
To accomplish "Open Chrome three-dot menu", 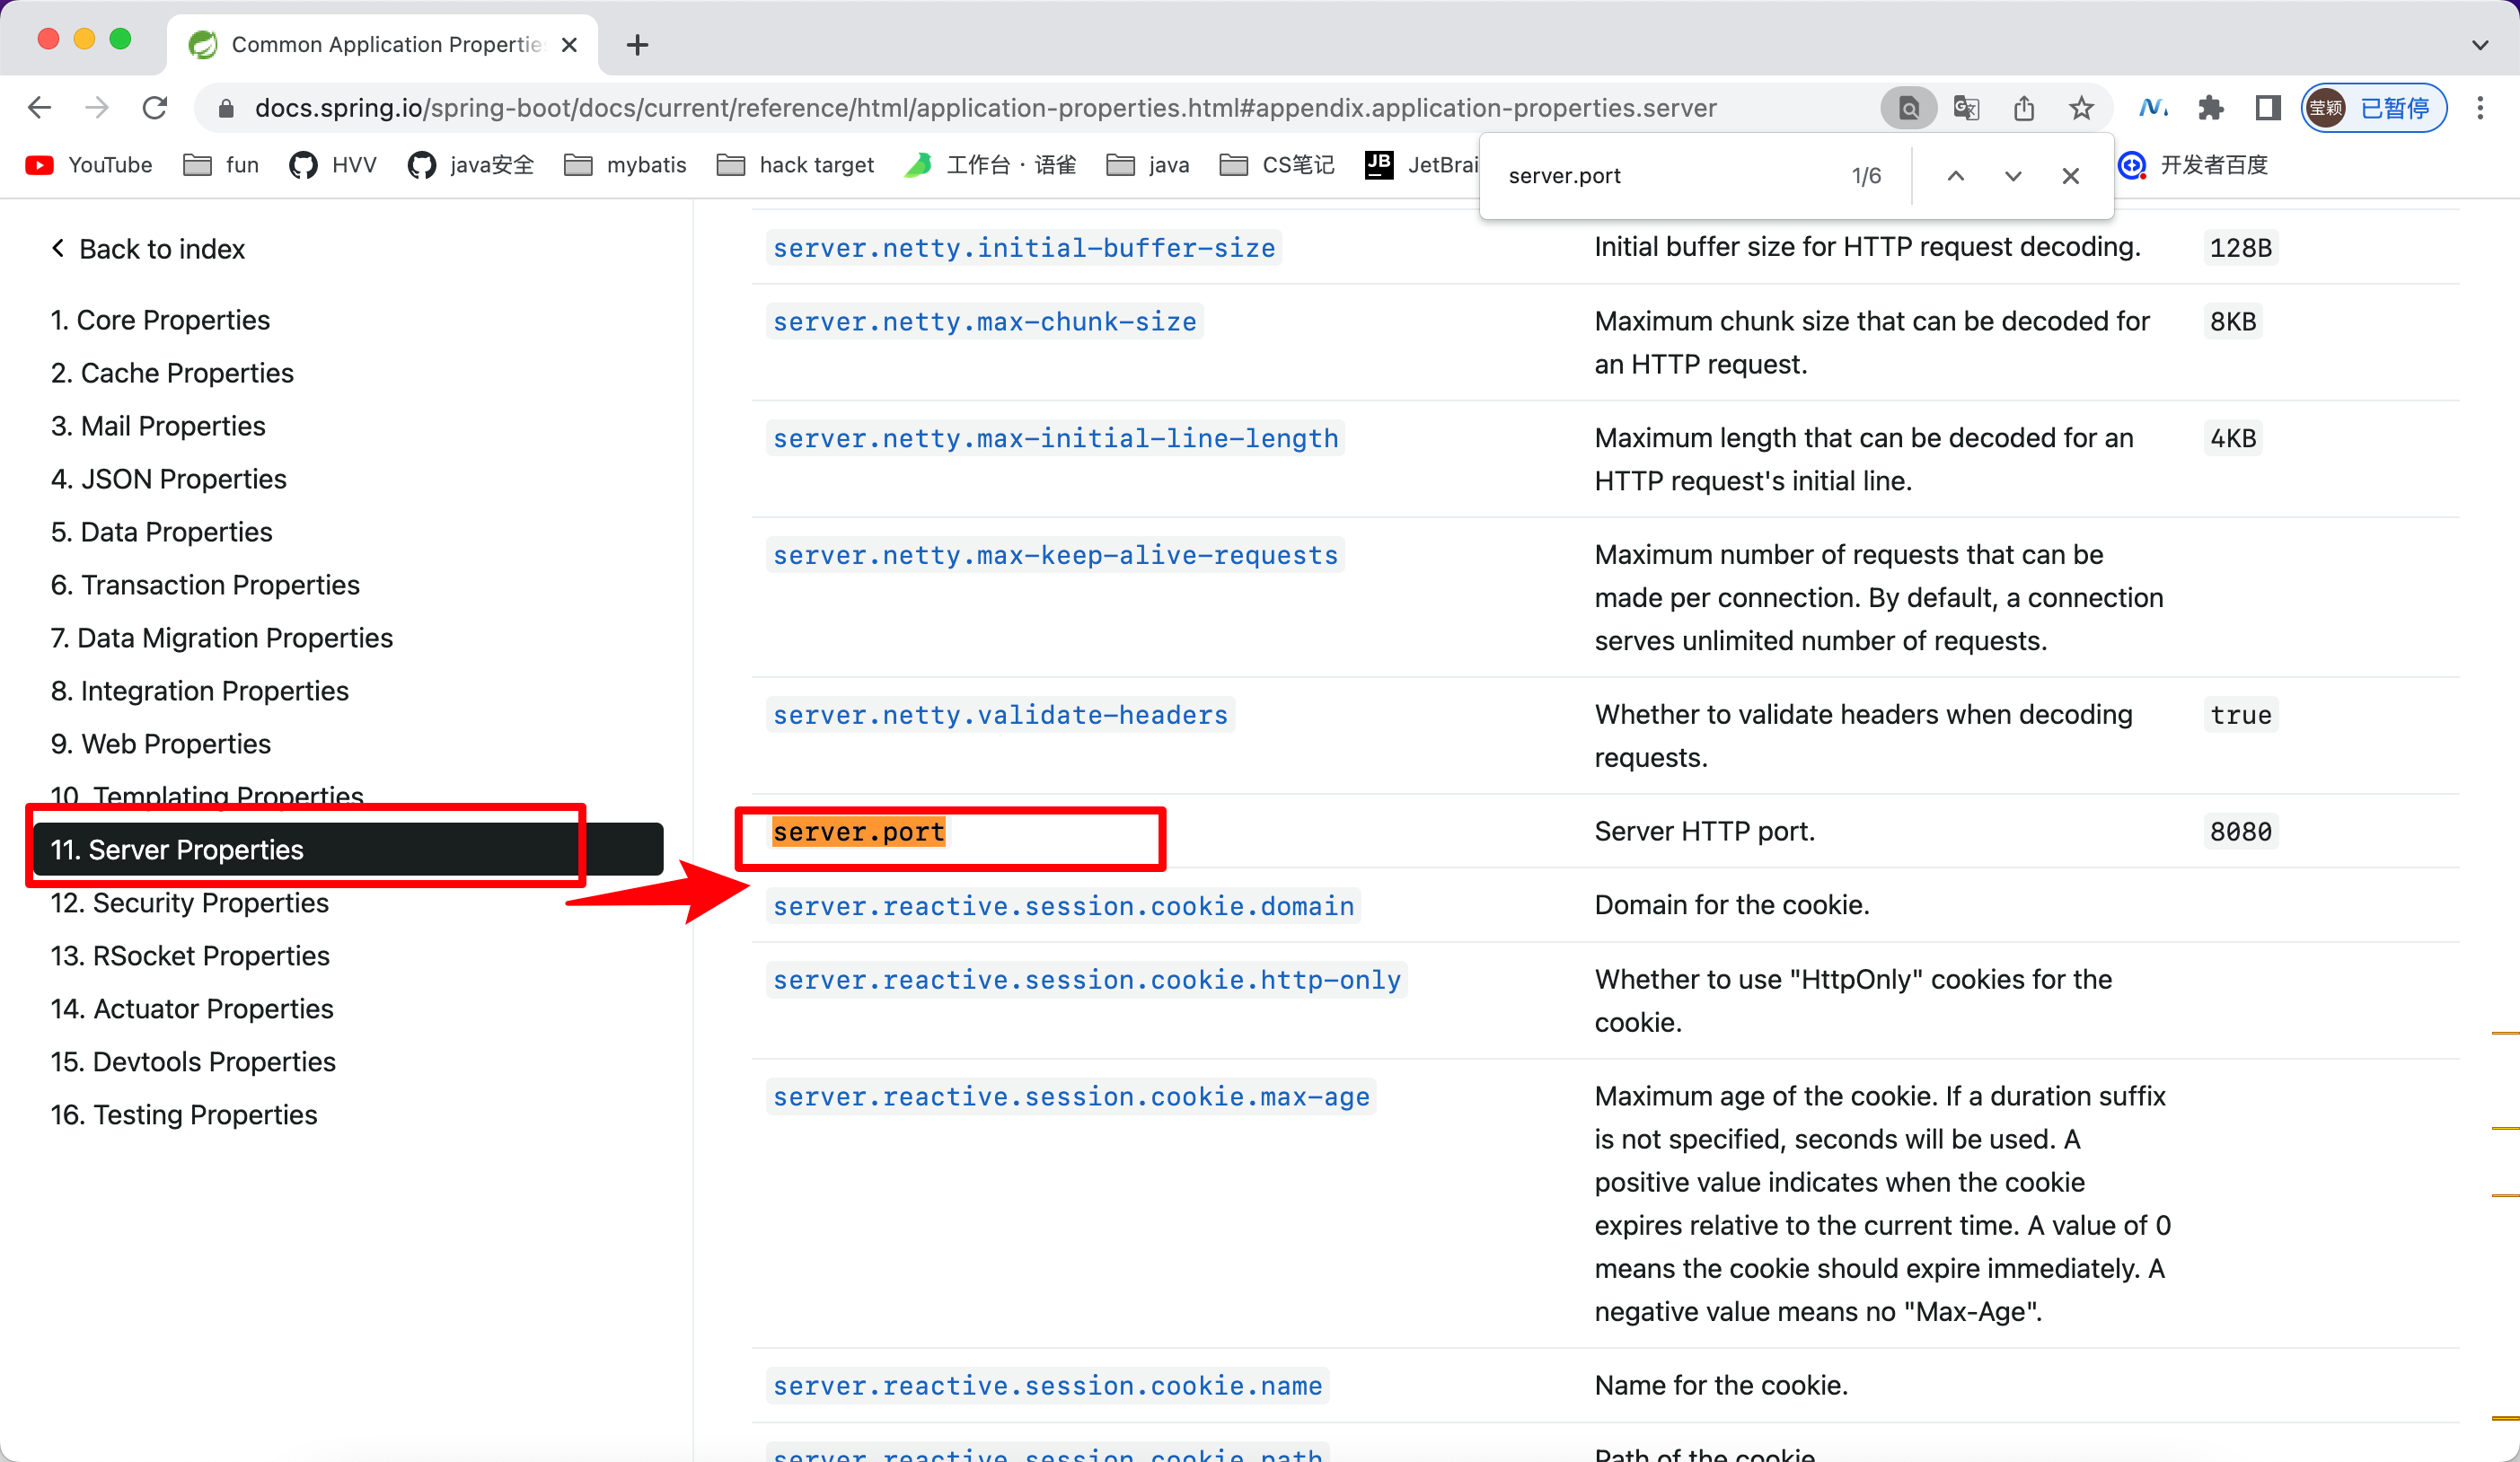I will click(x=2480, y=107).
